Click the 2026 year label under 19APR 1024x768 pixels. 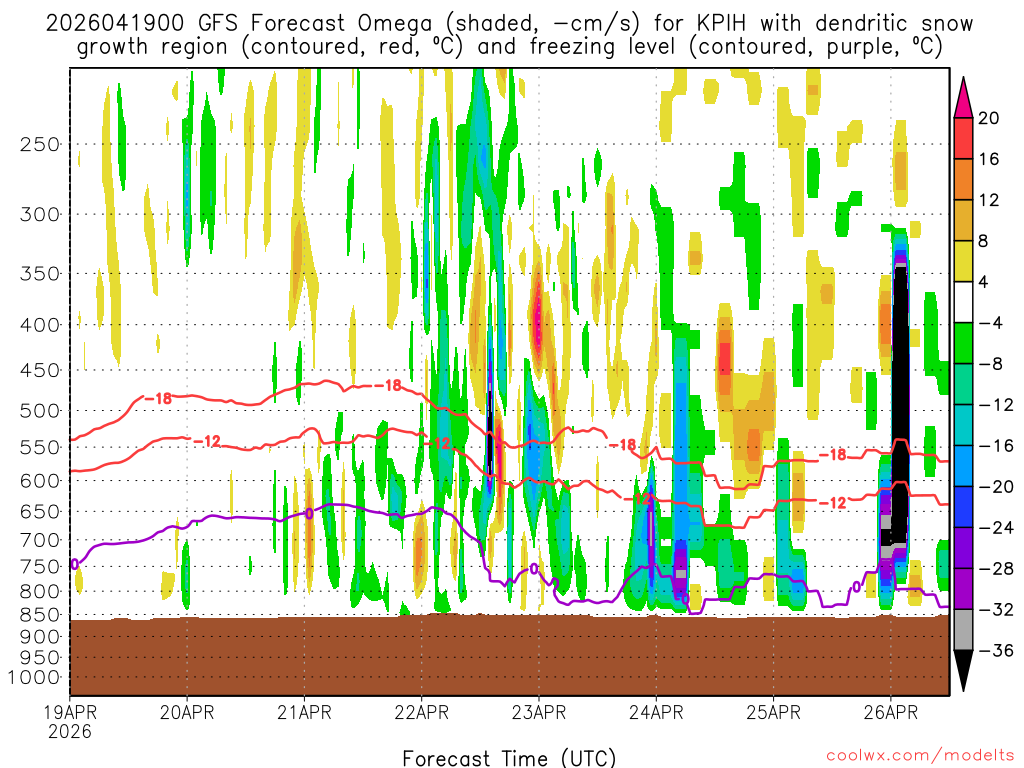pos(68,732)
